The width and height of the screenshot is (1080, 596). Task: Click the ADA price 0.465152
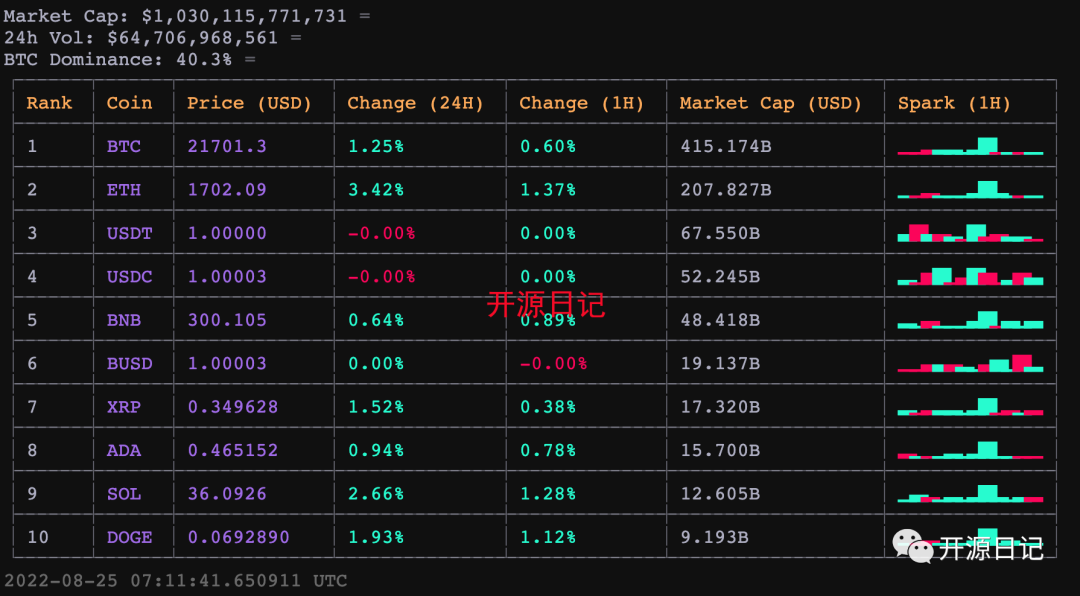(233, 451)
